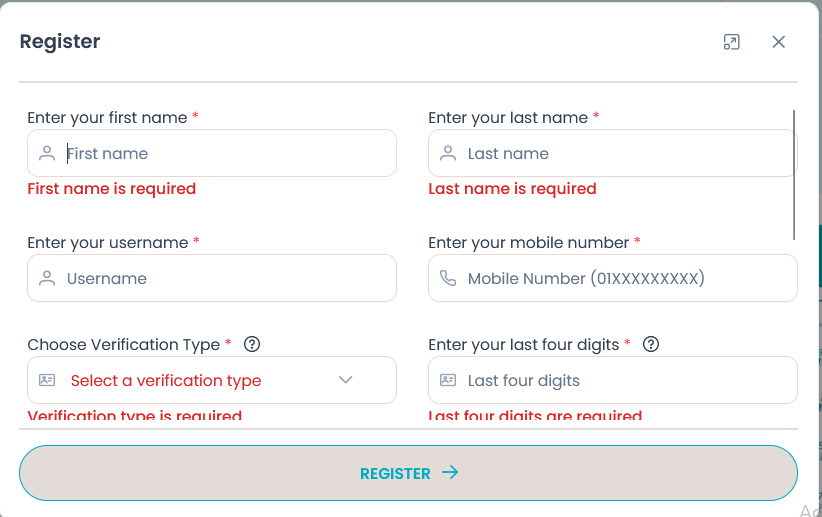Focus the Last four digits field
The width and height of the screenshot is (822, 517).
(x=625, y=381)
